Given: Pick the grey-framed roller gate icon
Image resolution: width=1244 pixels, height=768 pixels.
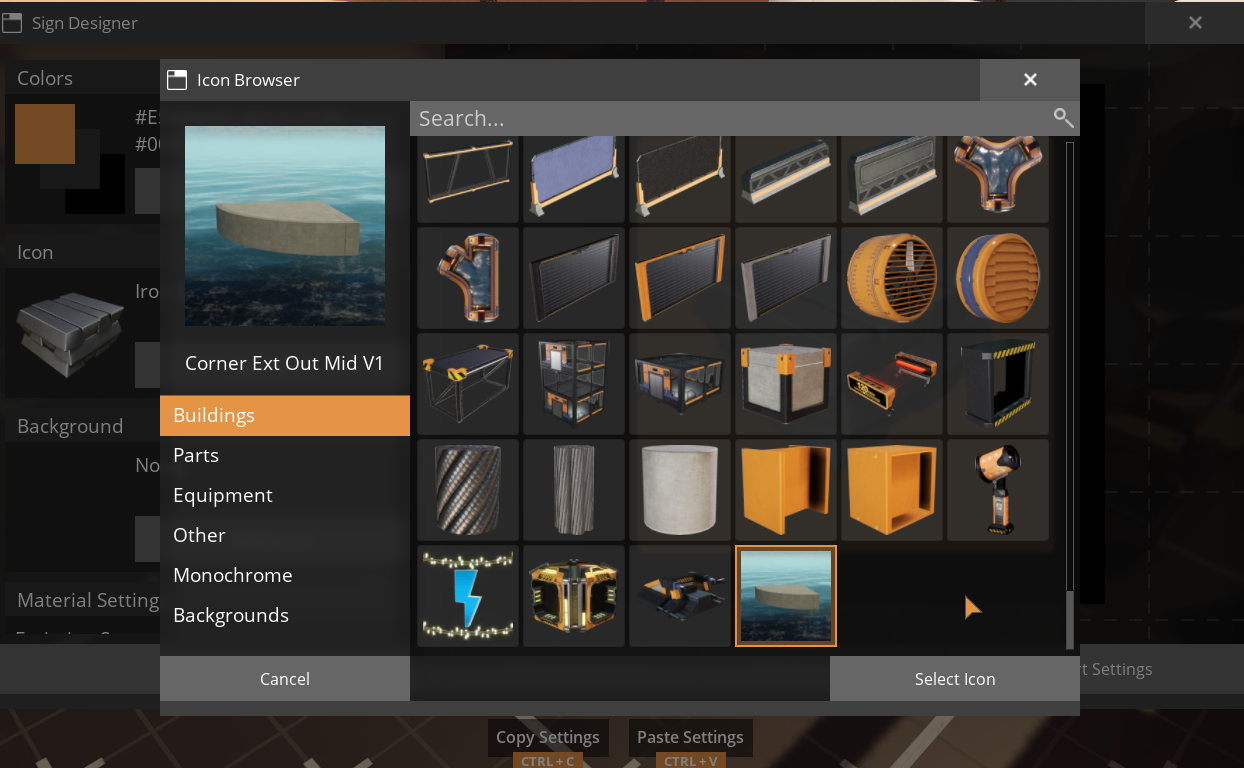Looking at the screenshot, I should tap(786, 277).
